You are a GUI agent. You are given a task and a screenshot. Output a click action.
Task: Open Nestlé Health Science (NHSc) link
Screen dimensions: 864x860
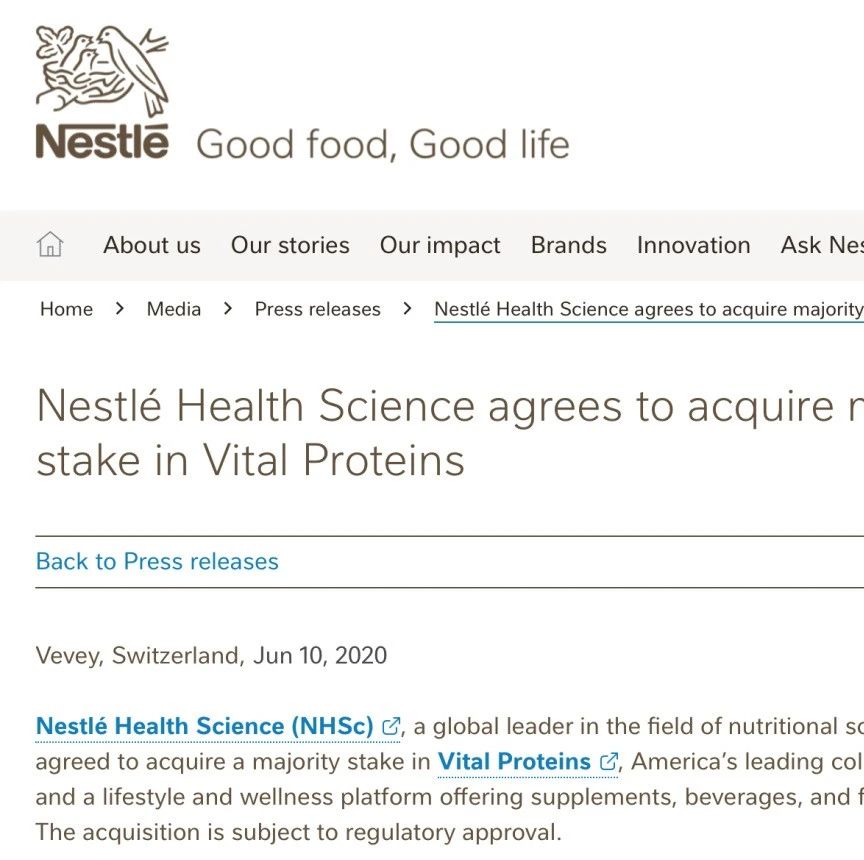(204, 726)
